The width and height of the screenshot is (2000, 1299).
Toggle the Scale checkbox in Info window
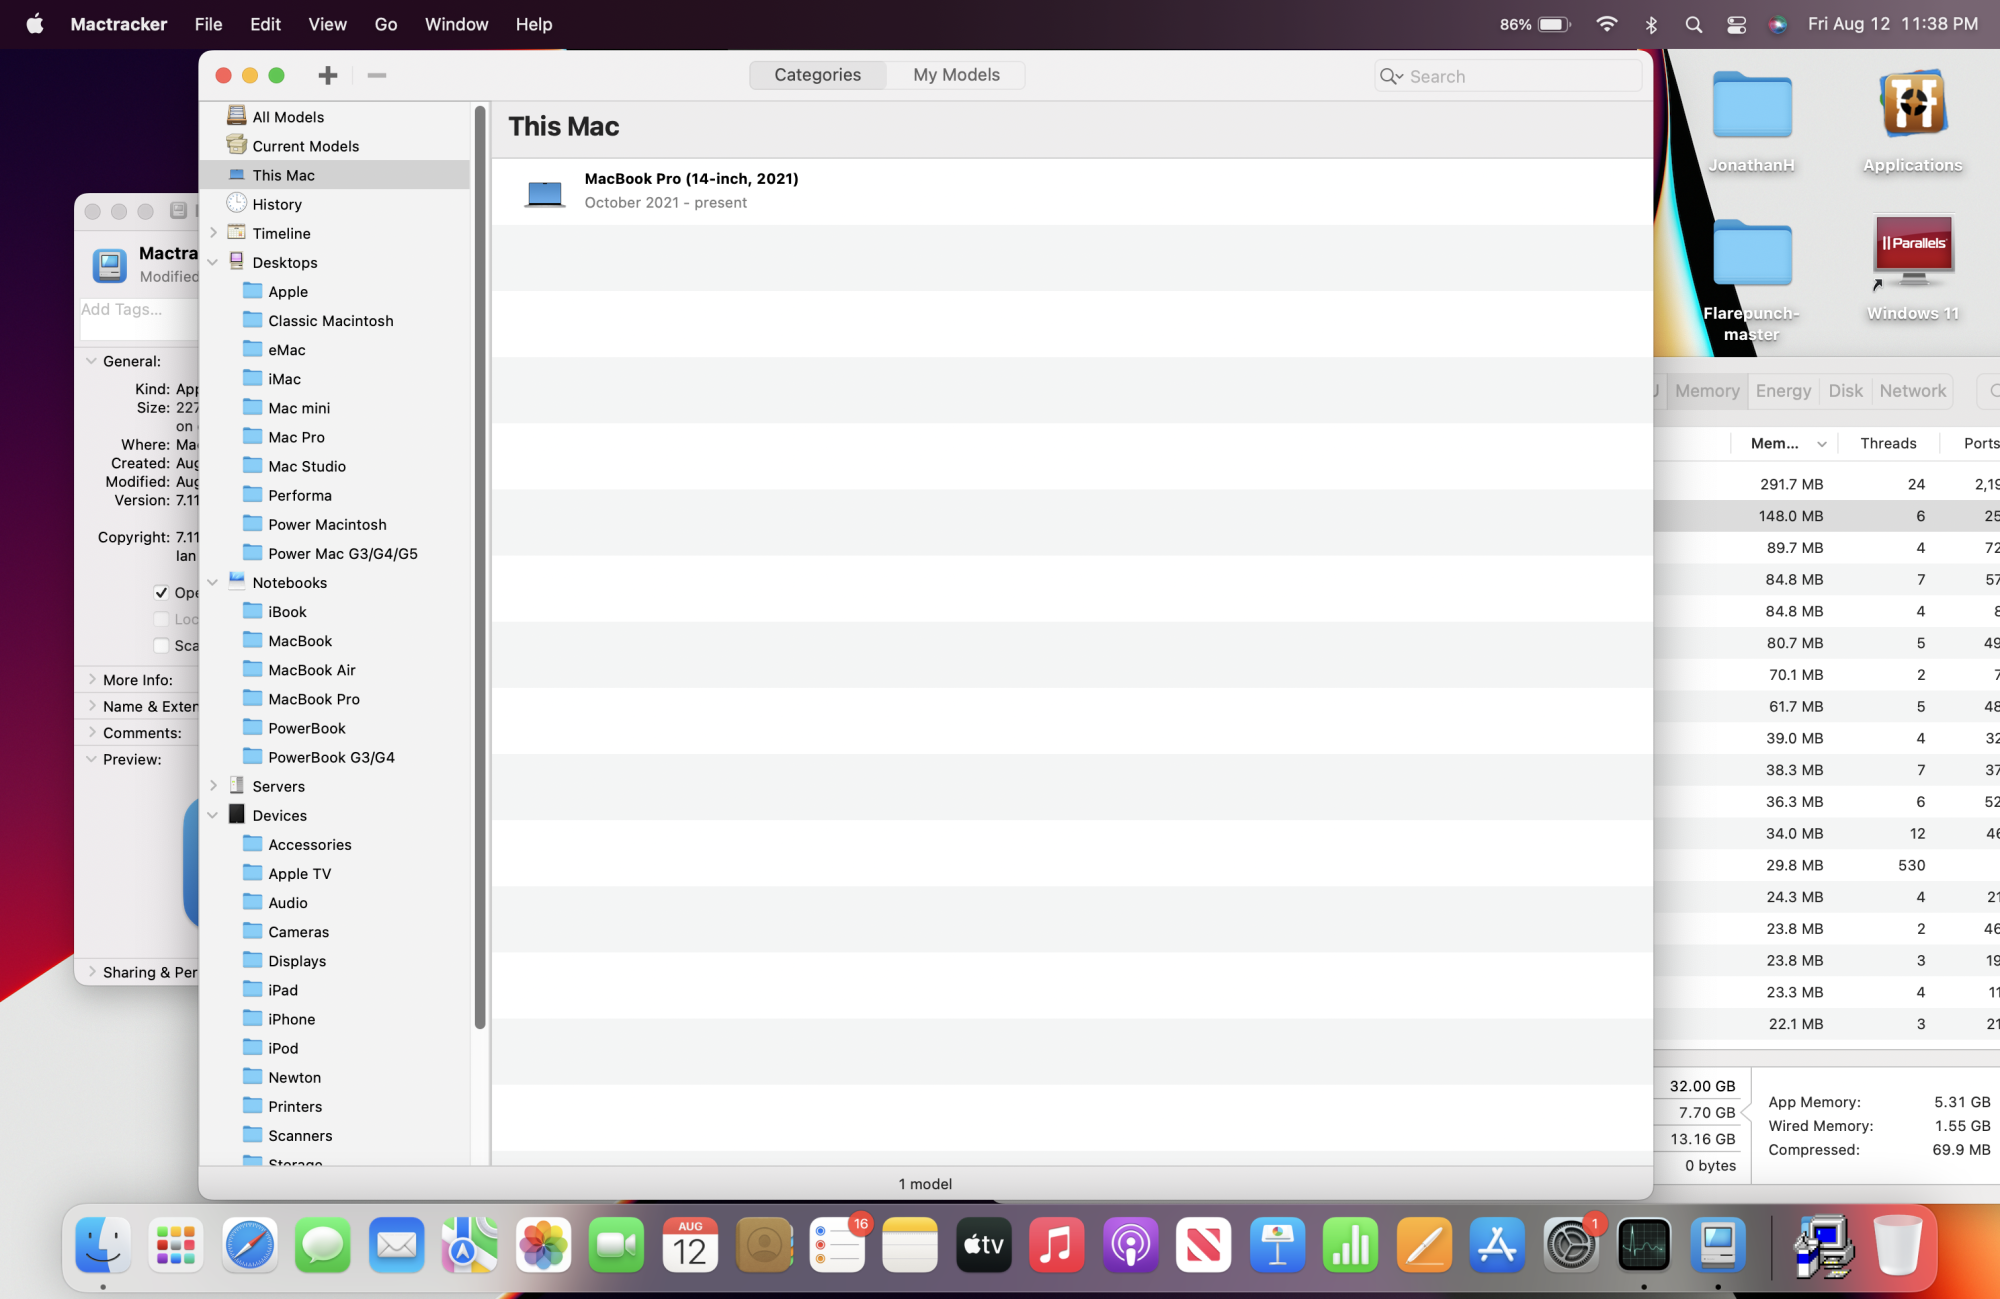[161, 645]
